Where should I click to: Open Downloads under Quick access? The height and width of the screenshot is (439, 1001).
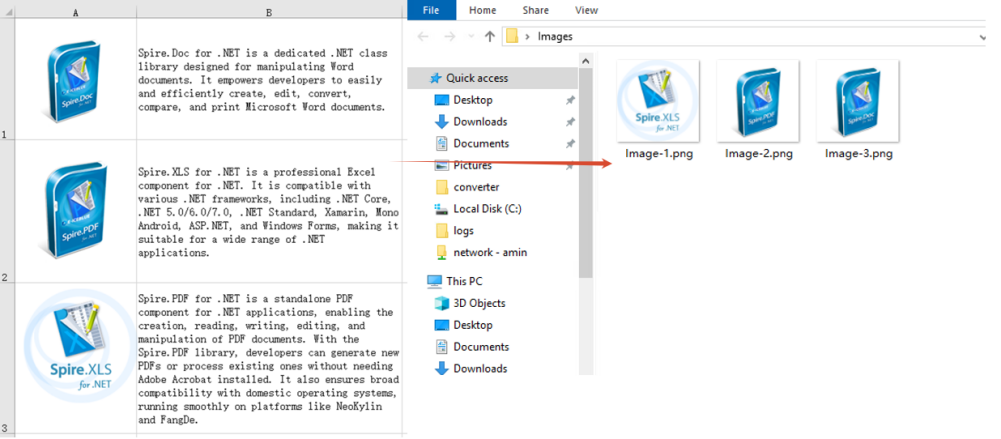[x=480, y=121]
